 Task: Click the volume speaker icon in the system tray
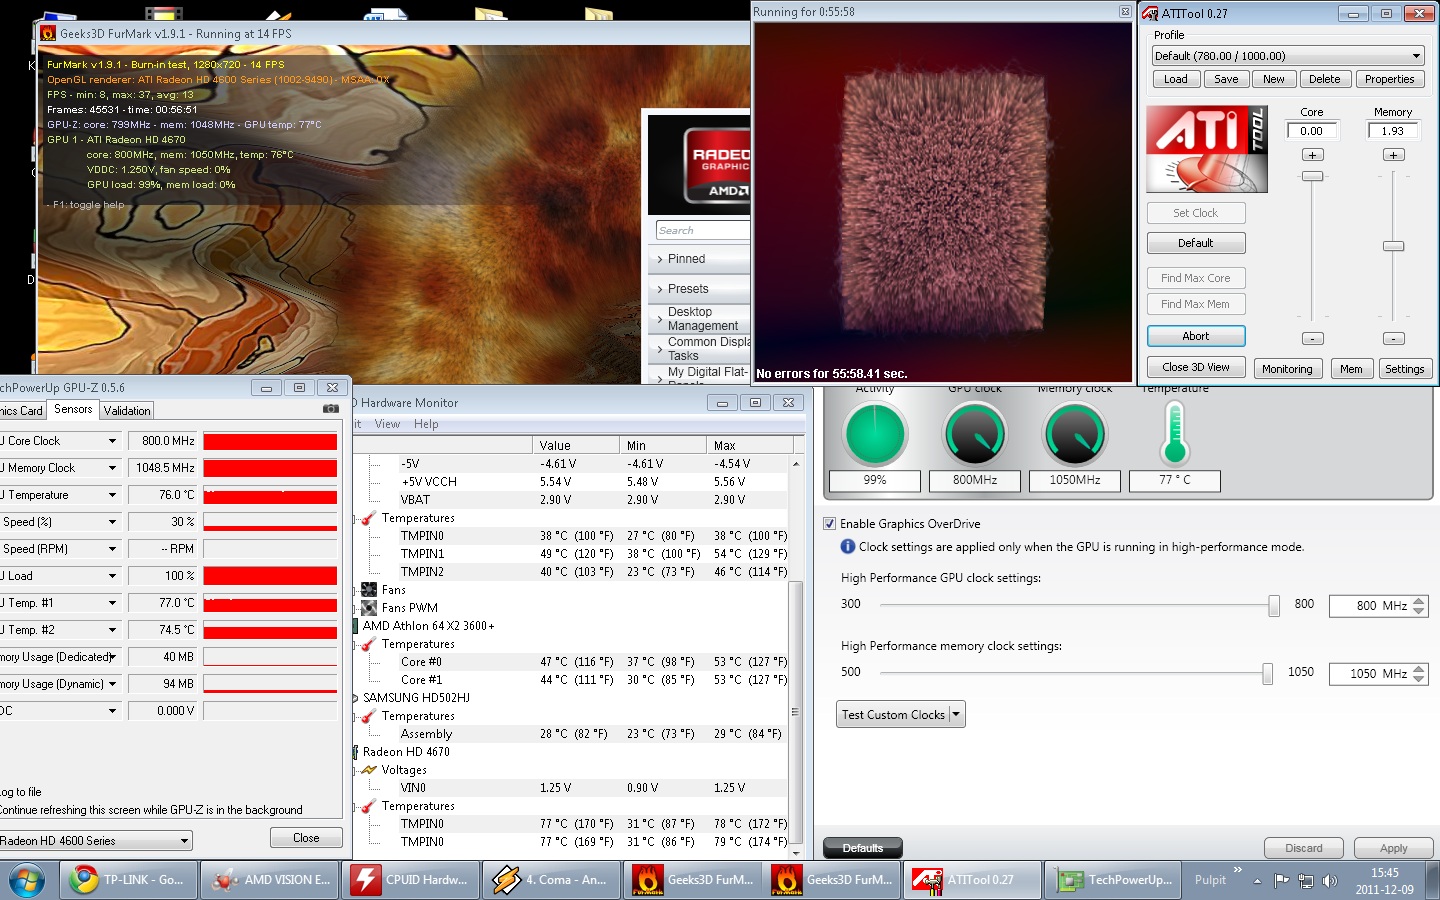coord(1329,881)
